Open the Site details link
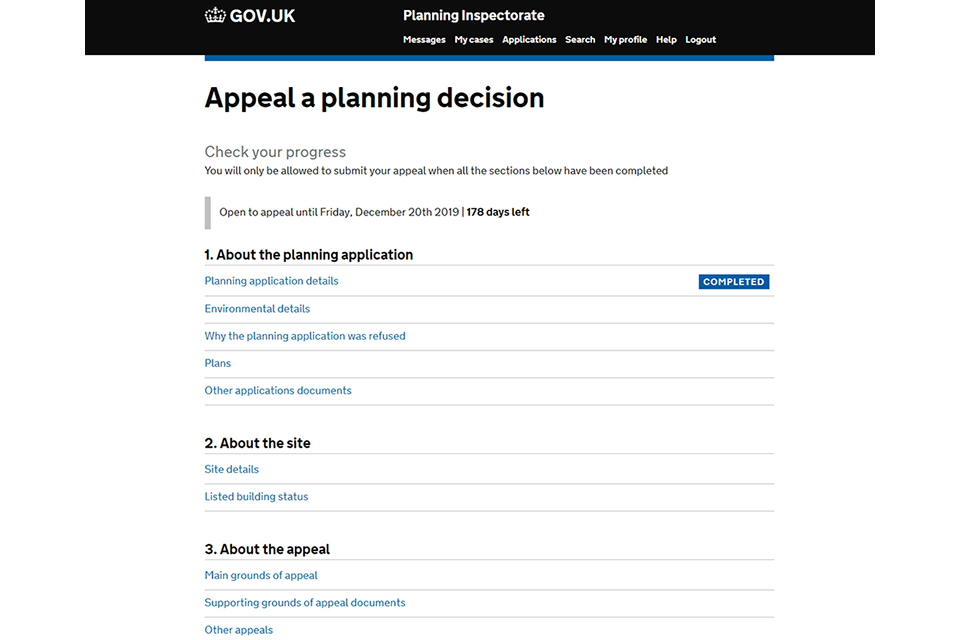The height and width of the screenshot is (640, 960). click(x=231, y=469)
